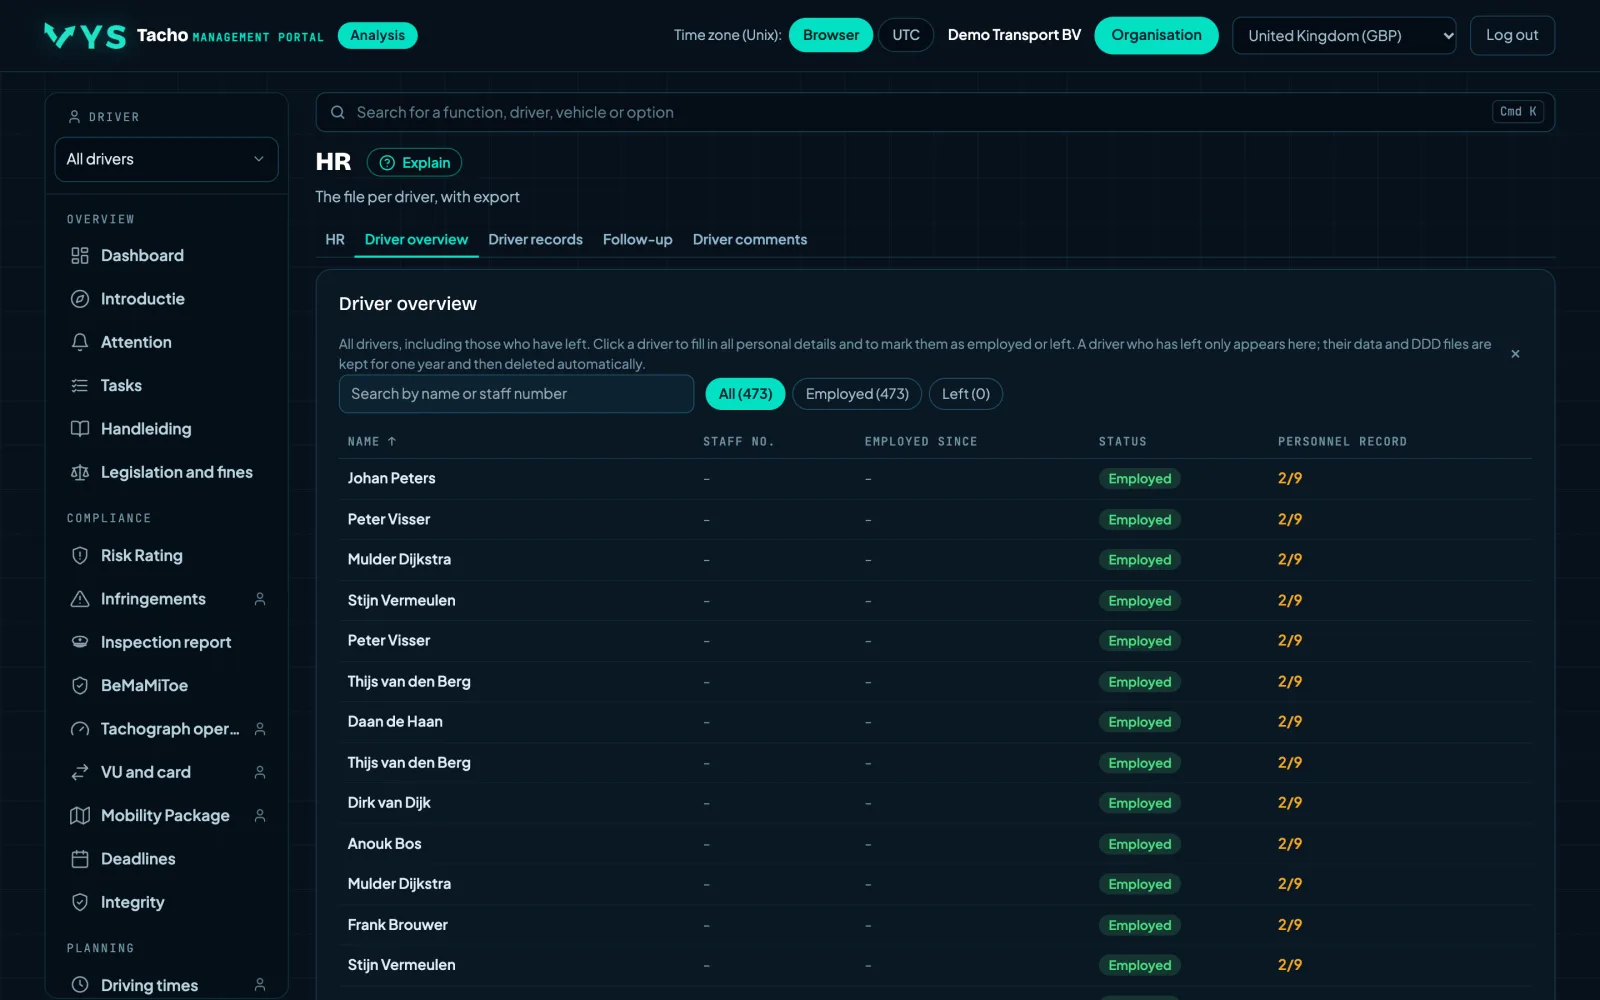The width and height of the screenshot is (1600, 1000).
Task: Open the Frank Brouwer driver row
Action: pyautogui.click(x=935, y=925)
